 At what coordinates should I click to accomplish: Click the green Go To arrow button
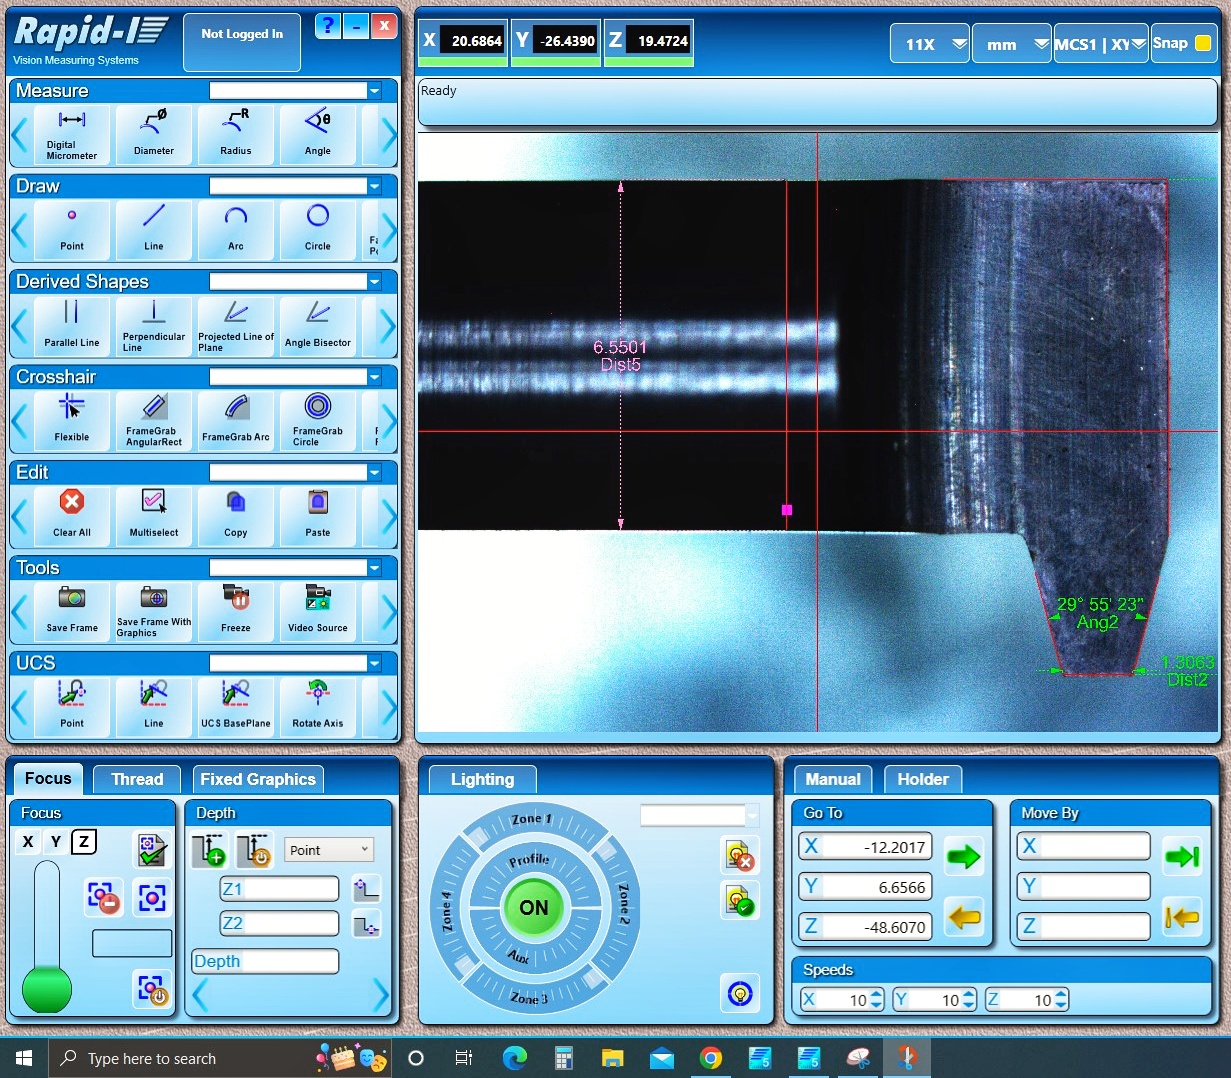(x=963, y=856)
